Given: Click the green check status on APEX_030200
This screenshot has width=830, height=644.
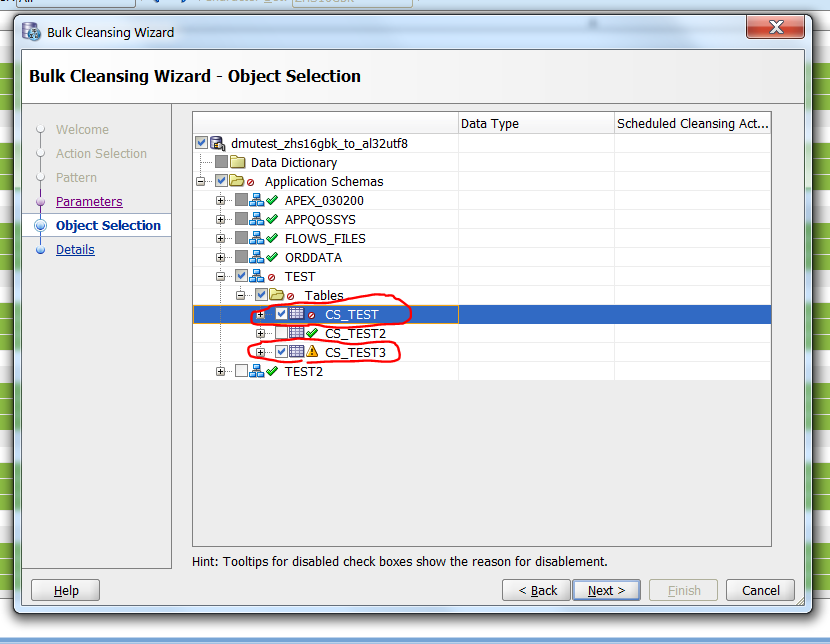Looking at the screenshot, I should [x=272, y=200].
